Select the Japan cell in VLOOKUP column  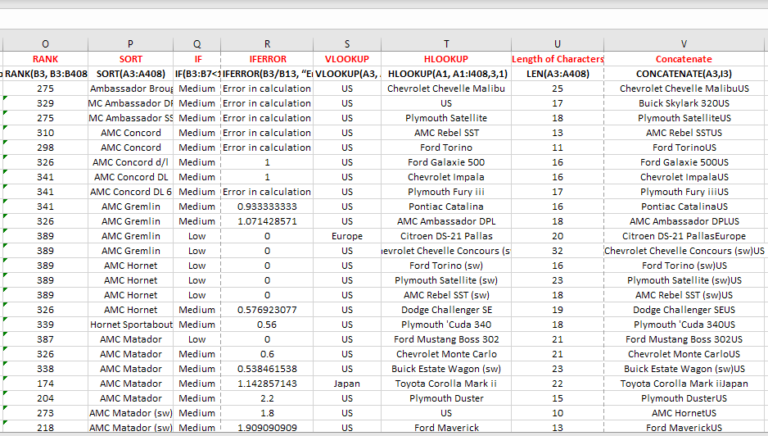347,384
